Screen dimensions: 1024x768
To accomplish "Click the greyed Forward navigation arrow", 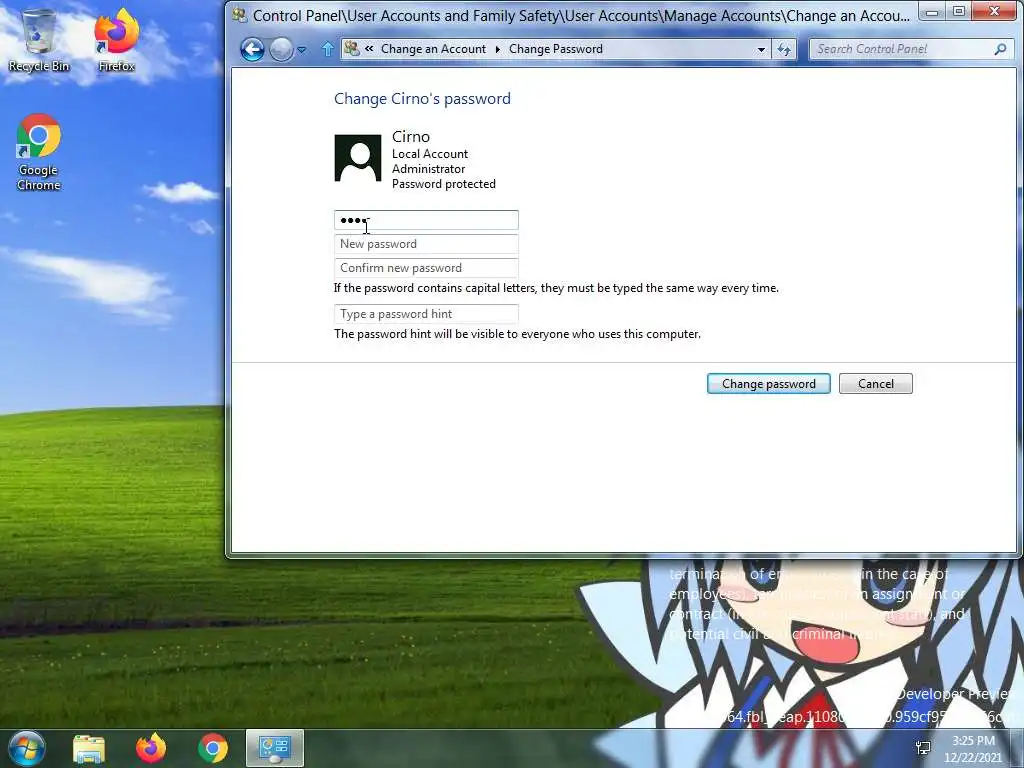I will pyautogui.click(x=281, y=50).
